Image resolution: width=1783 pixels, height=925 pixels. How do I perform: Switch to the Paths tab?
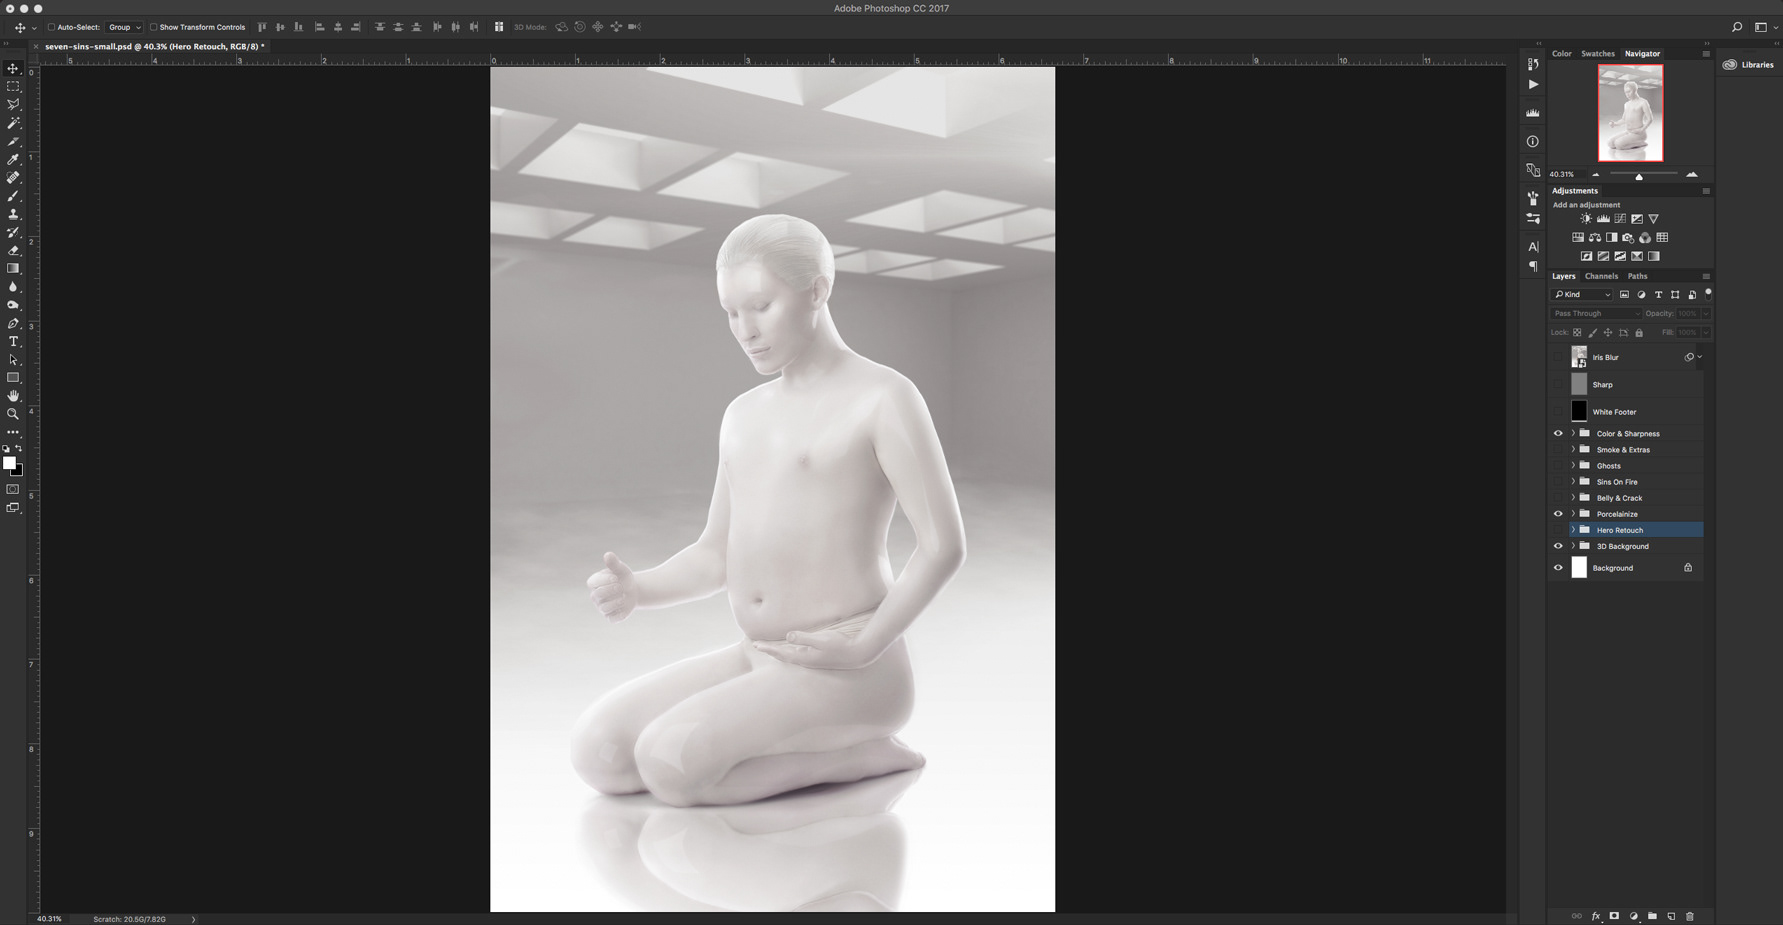pyautogui.click(x=1637, y=276)
